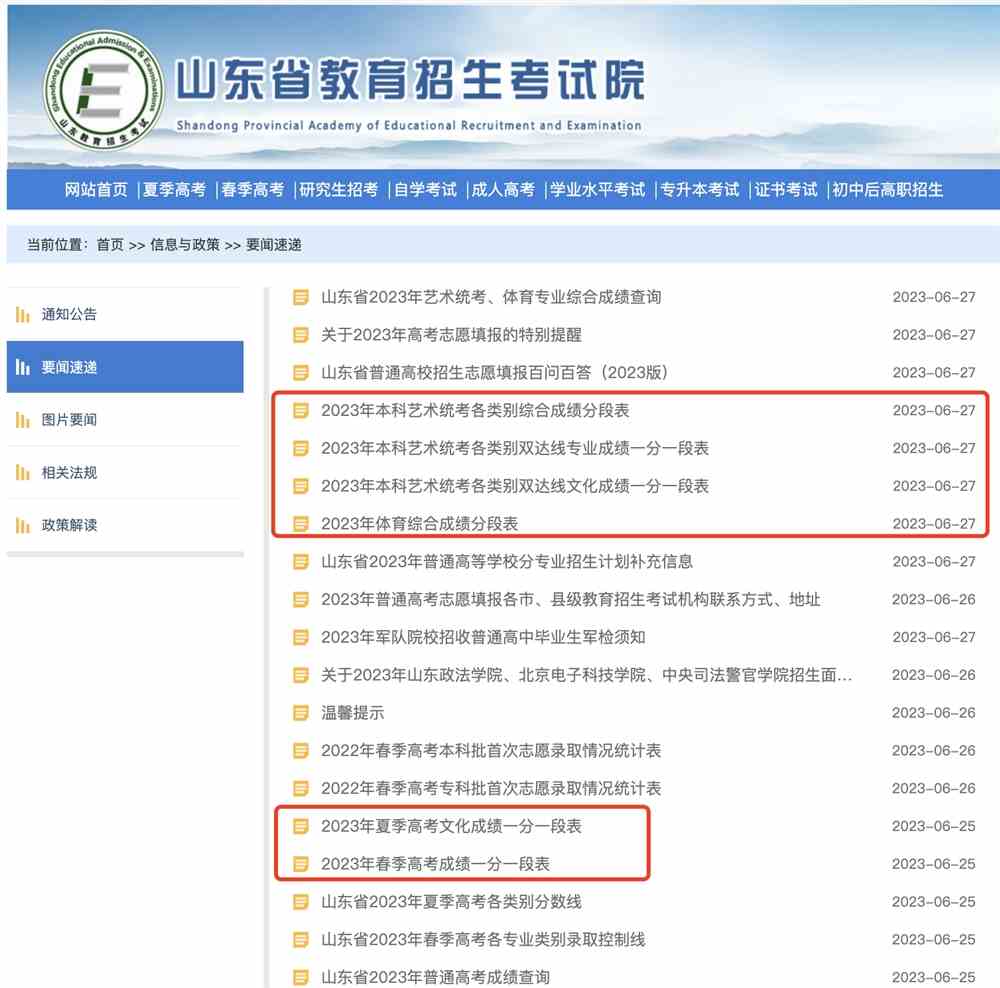Image resolution: width=1000 pixels, height=988 pixels.
Task: Open 2023年军队院校招收普通高中毕业生军检须知
Action: pos(483,637)
